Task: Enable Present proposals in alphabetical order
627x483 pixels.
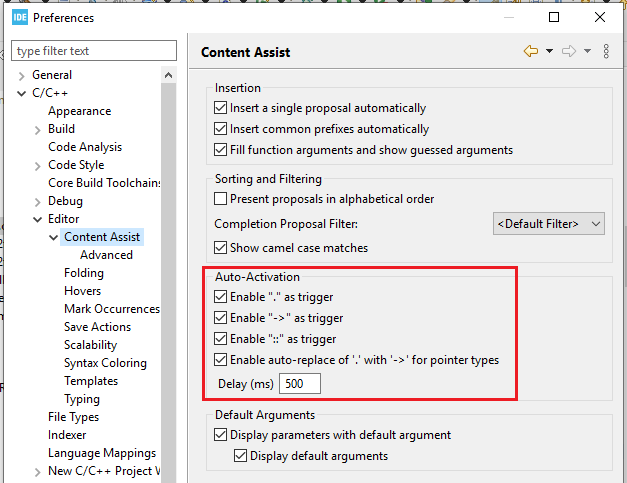Action: point(221,199)
